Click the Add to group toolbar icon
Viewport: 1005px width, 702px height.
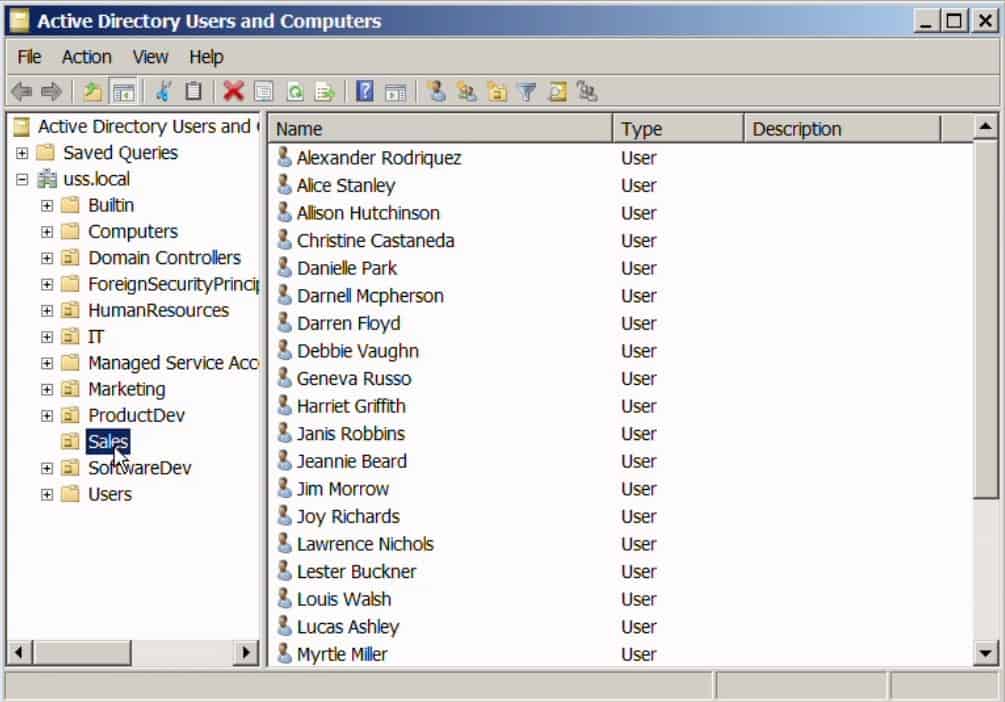point(586,92)
